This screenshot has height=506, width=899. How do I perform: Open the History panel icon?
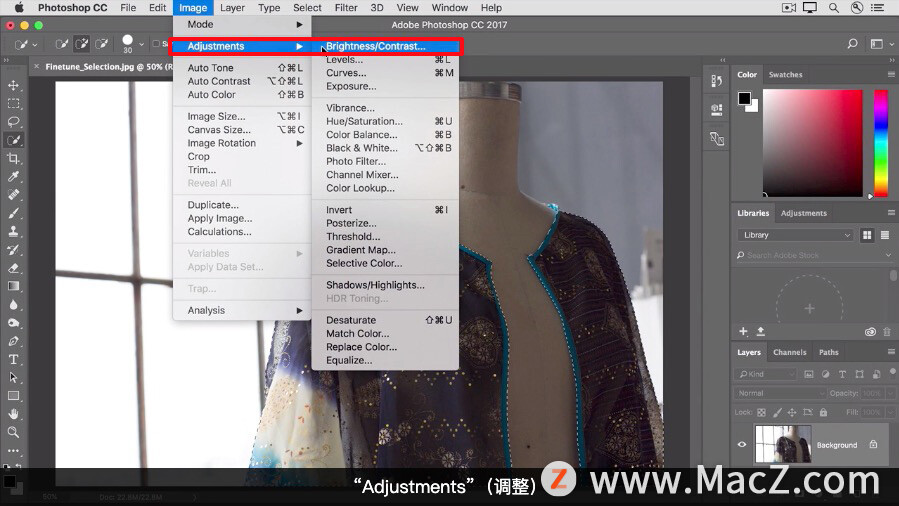(x=717, y=81)
